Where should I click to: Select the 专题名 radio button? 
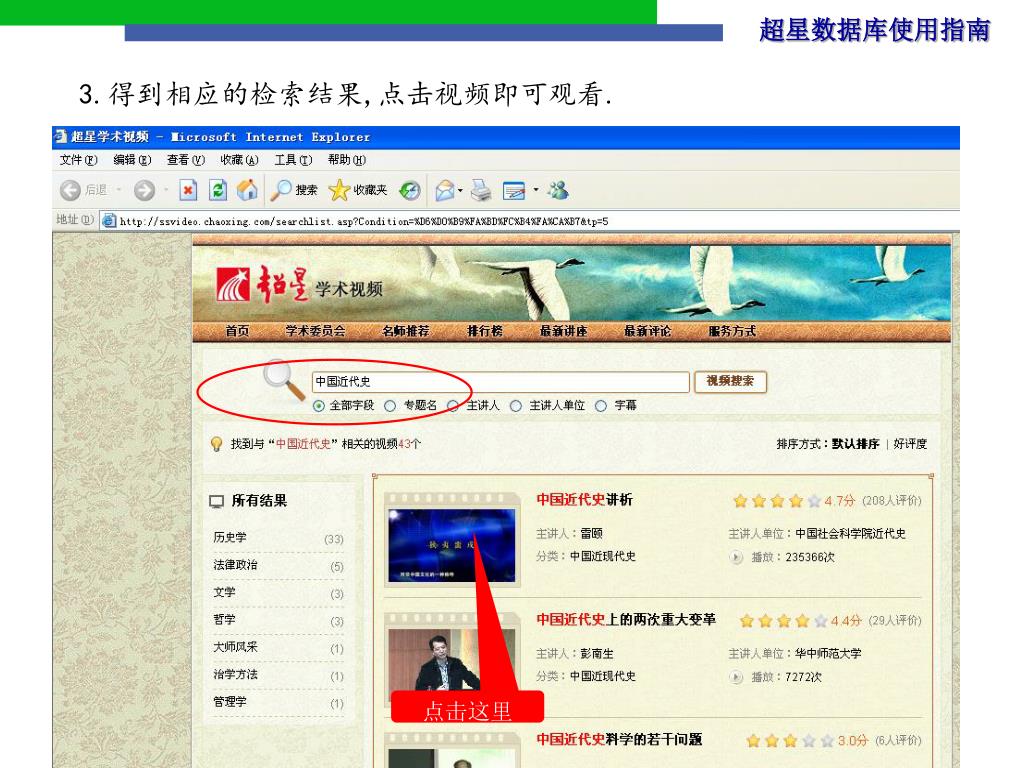click(x=390, y=406)
